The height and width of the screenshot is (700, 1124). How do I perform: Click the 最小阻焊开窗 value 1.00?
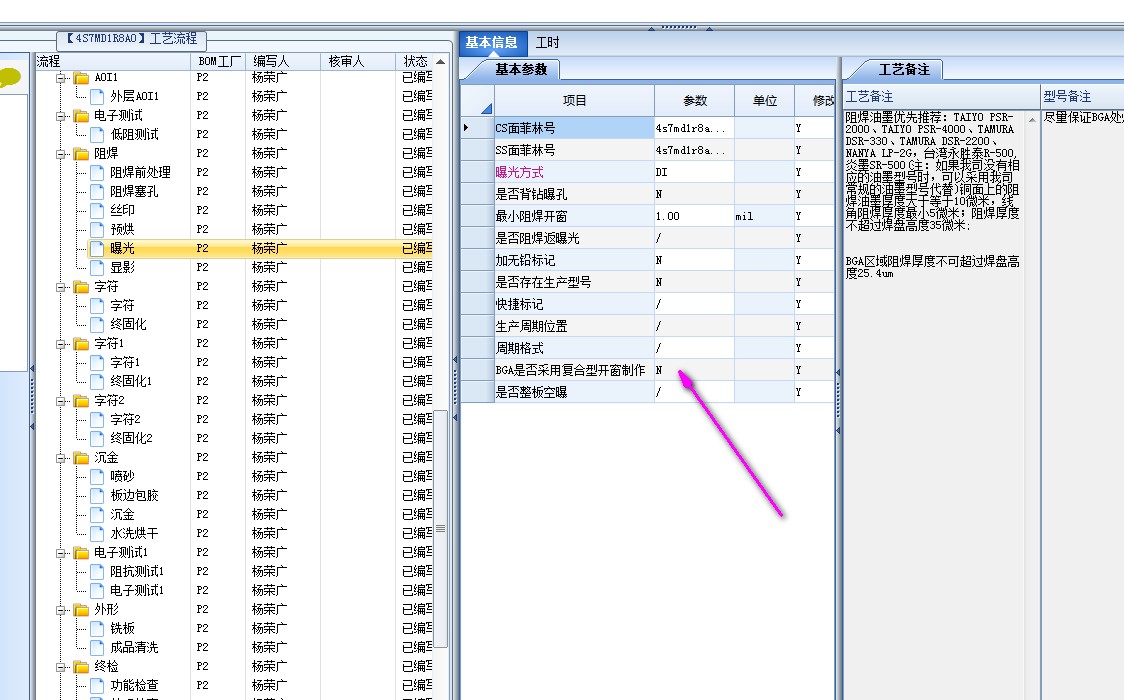tap(694, 216)
